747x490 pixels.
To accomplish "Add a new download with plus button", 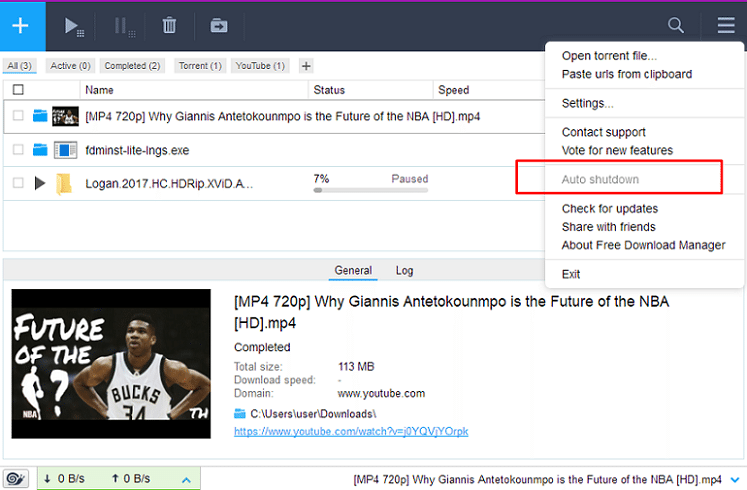I will (20, 26).
